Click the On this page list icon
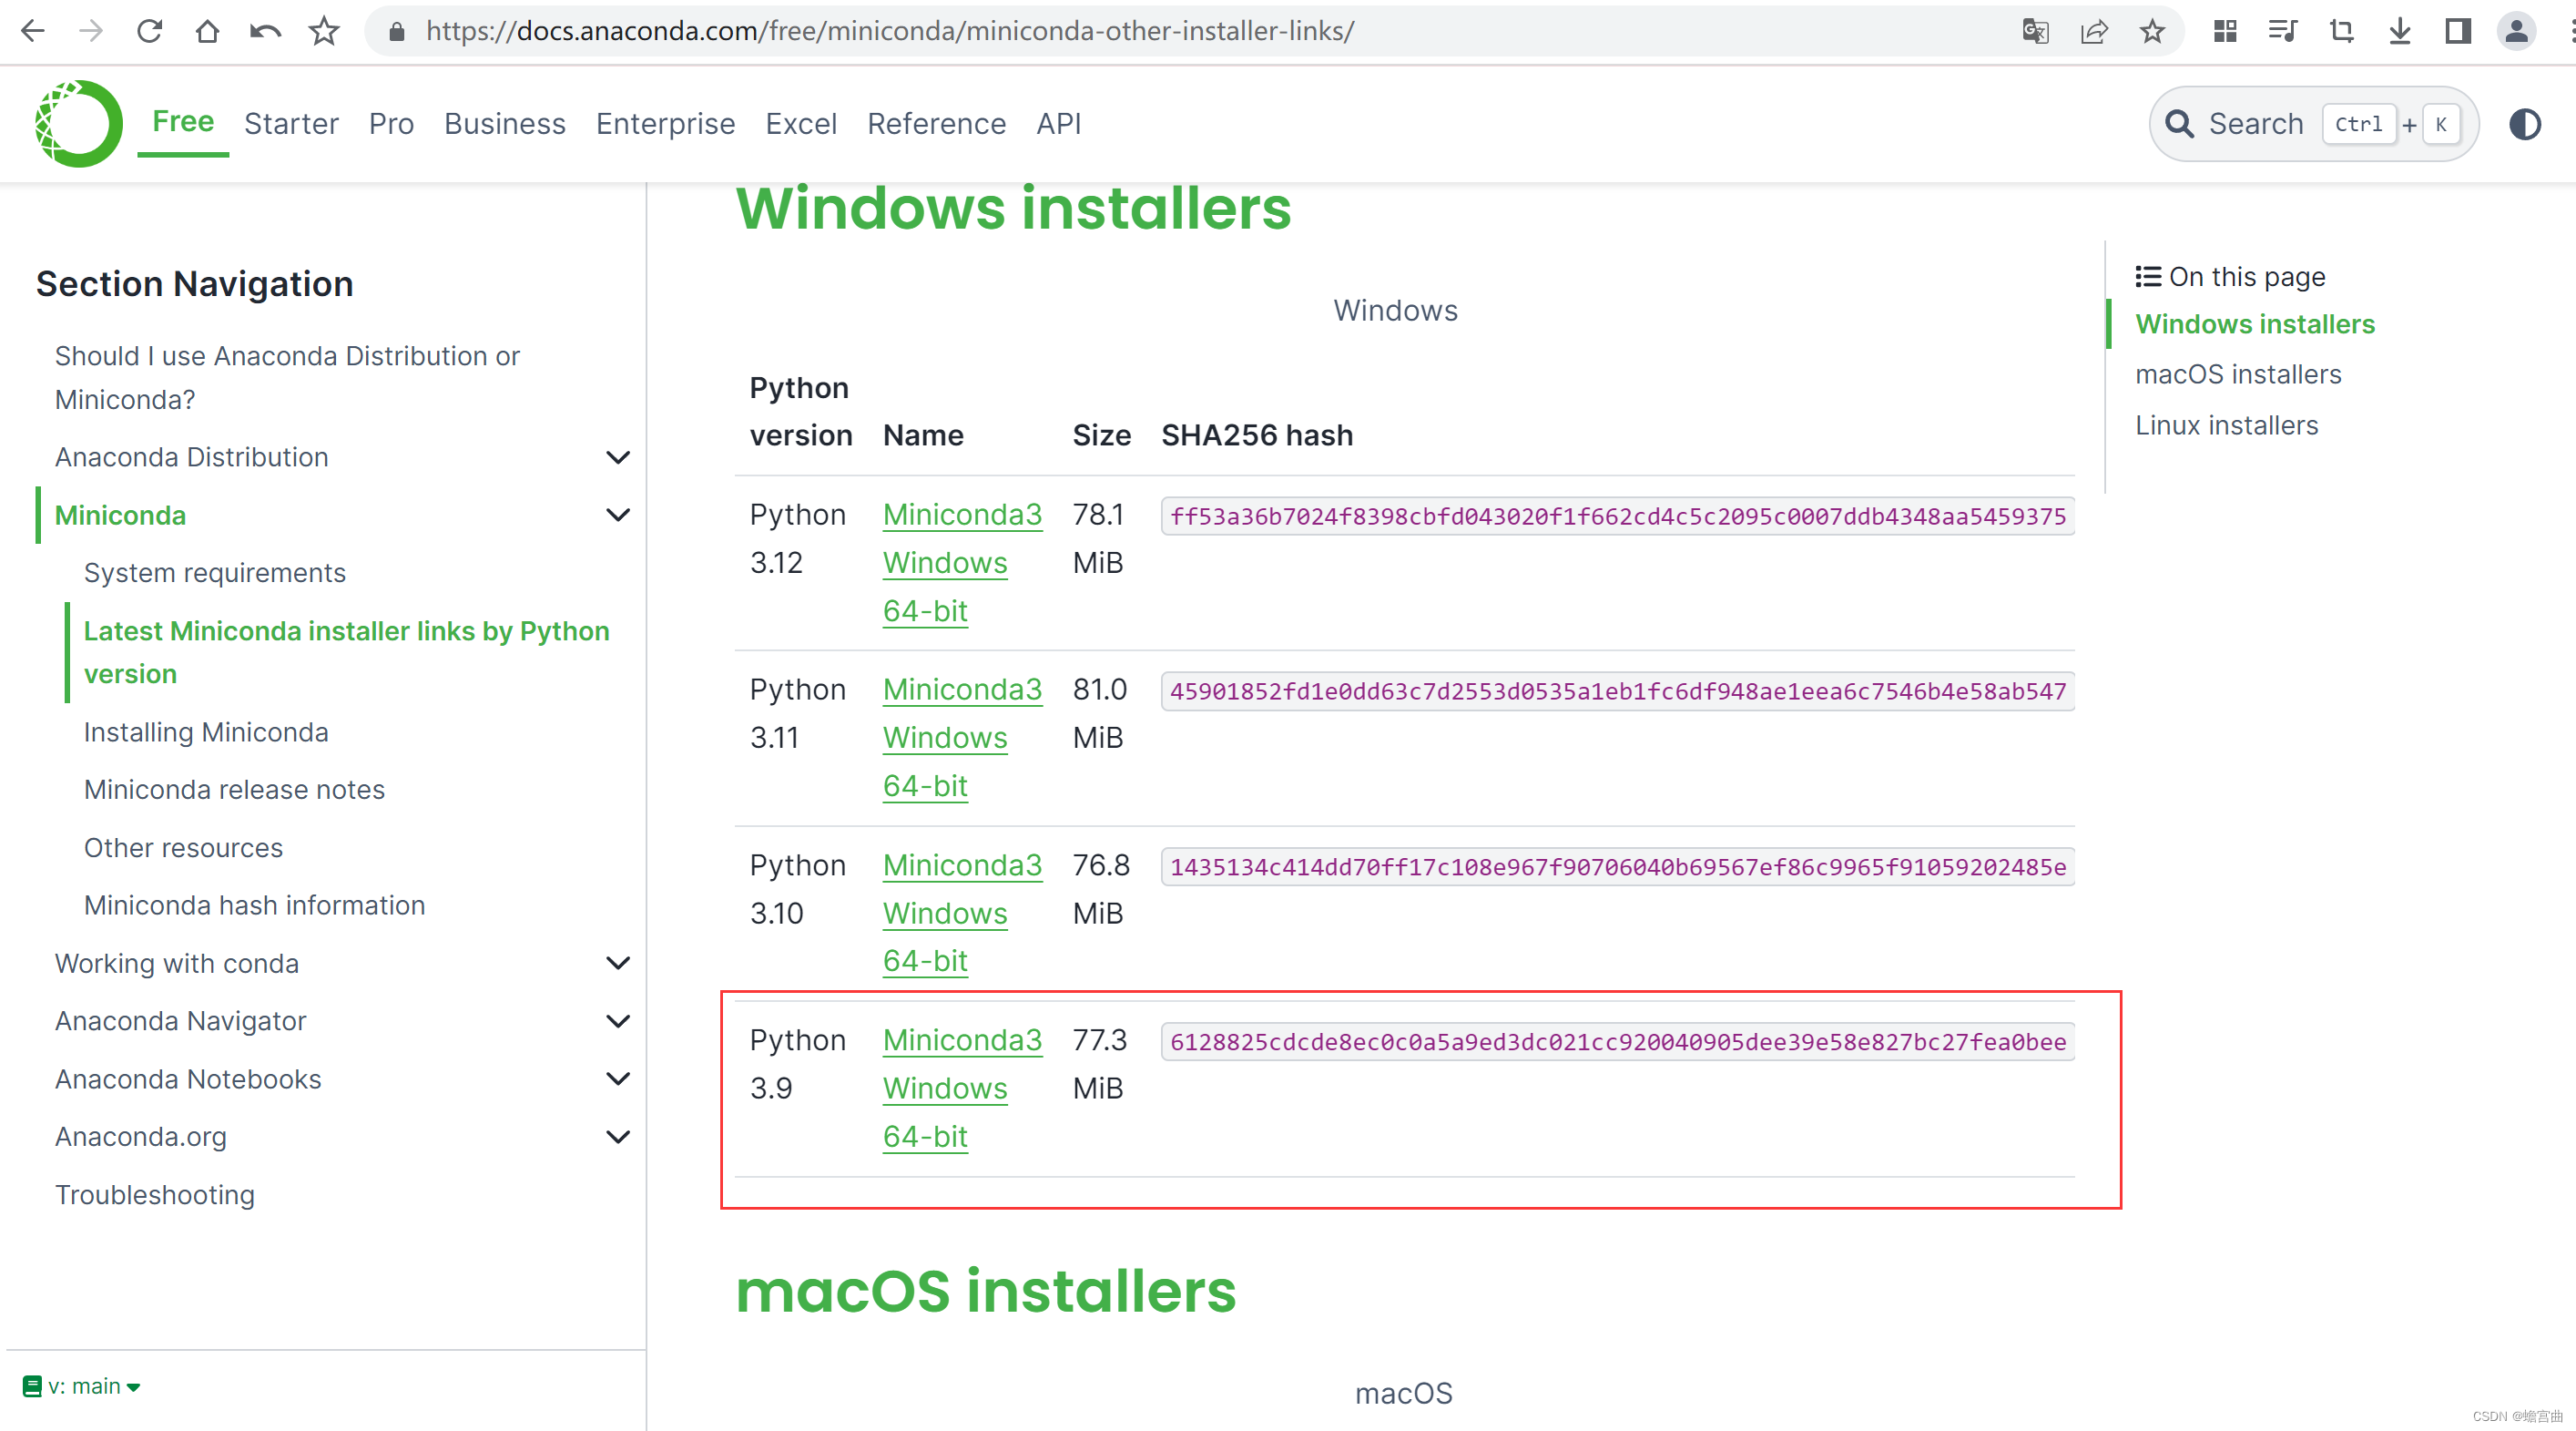Viewport: 2576px width, 1431px height. pos(2148,276)
